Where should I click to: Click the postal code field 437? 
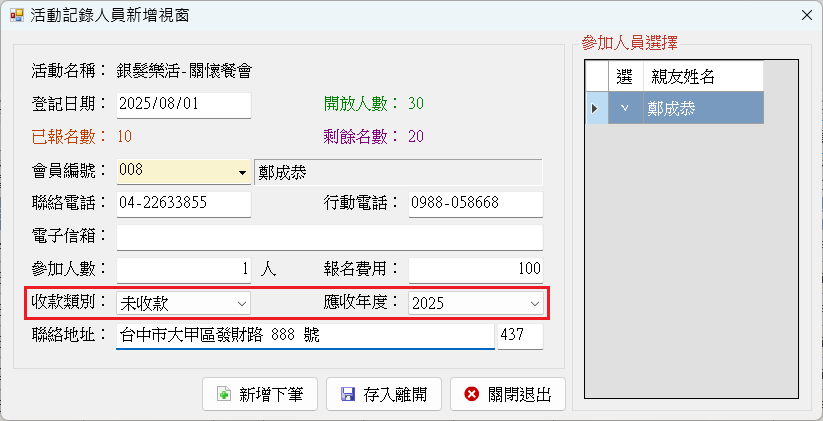(x=520, y=336)
